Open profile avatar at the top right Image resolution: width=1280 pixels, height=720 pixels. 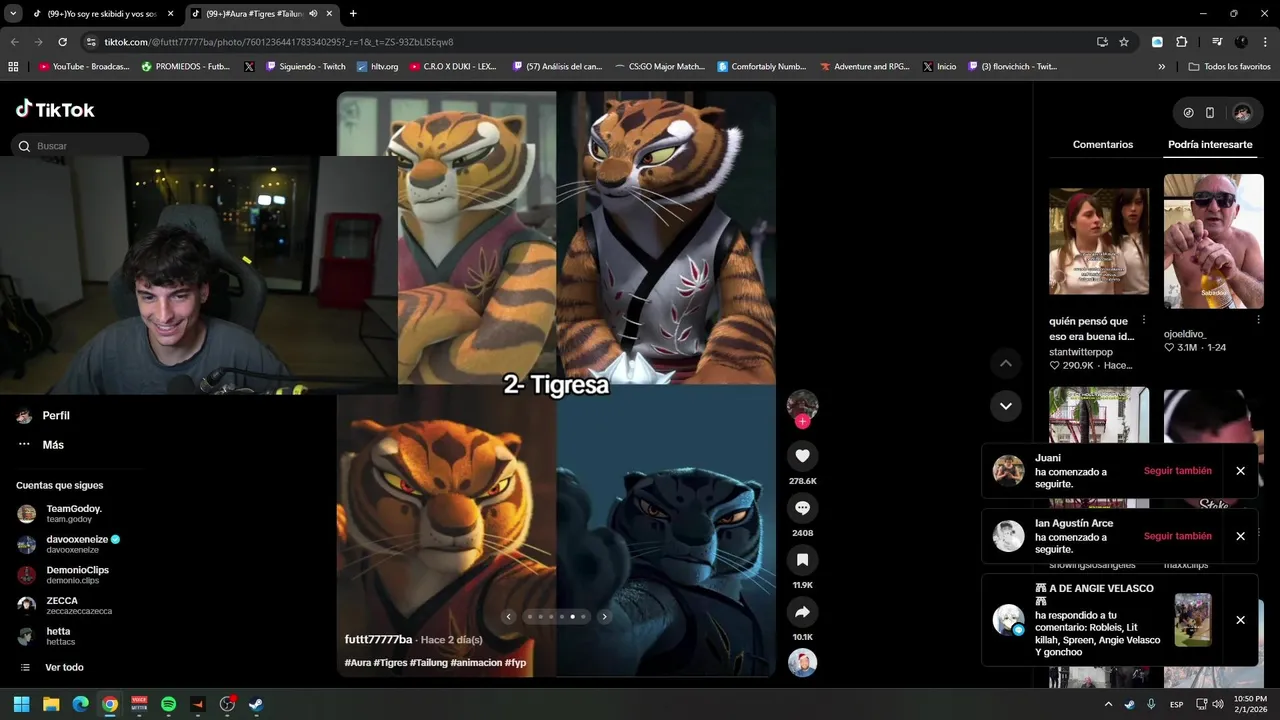[x=1242, y=113]
